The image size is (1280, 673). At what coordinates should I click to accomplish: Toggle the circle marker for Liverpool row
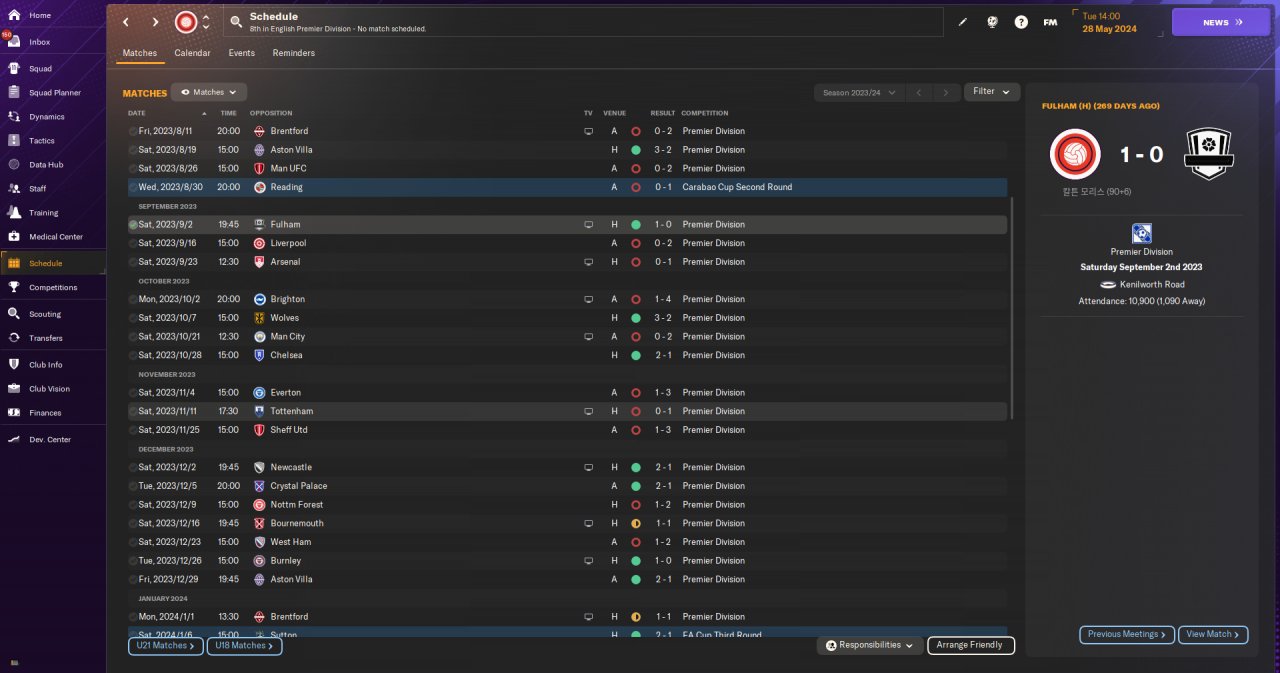tap(133, 243)
